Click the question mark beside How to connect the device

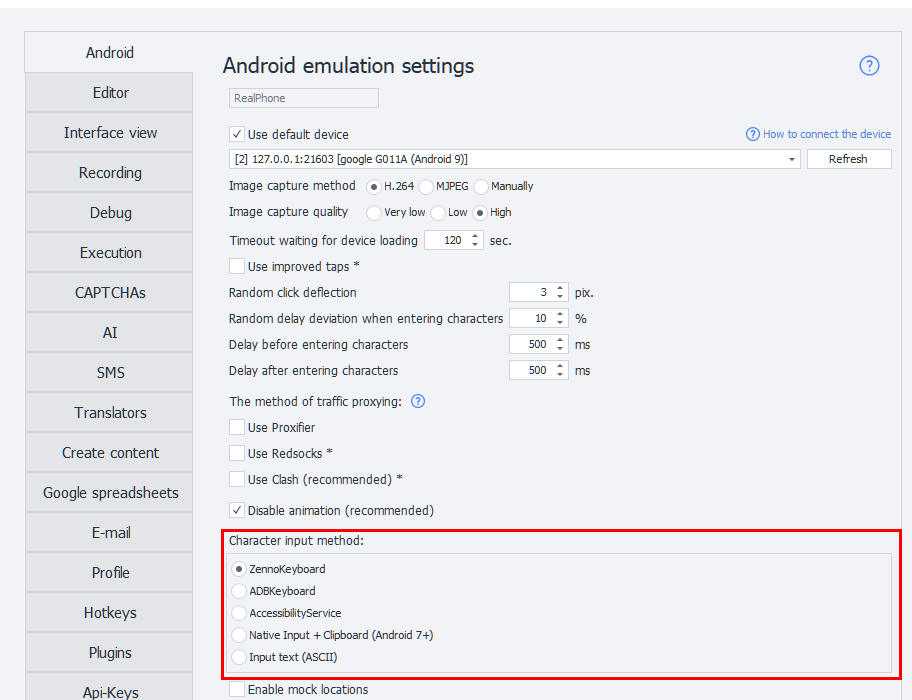[x=753, y=134]
